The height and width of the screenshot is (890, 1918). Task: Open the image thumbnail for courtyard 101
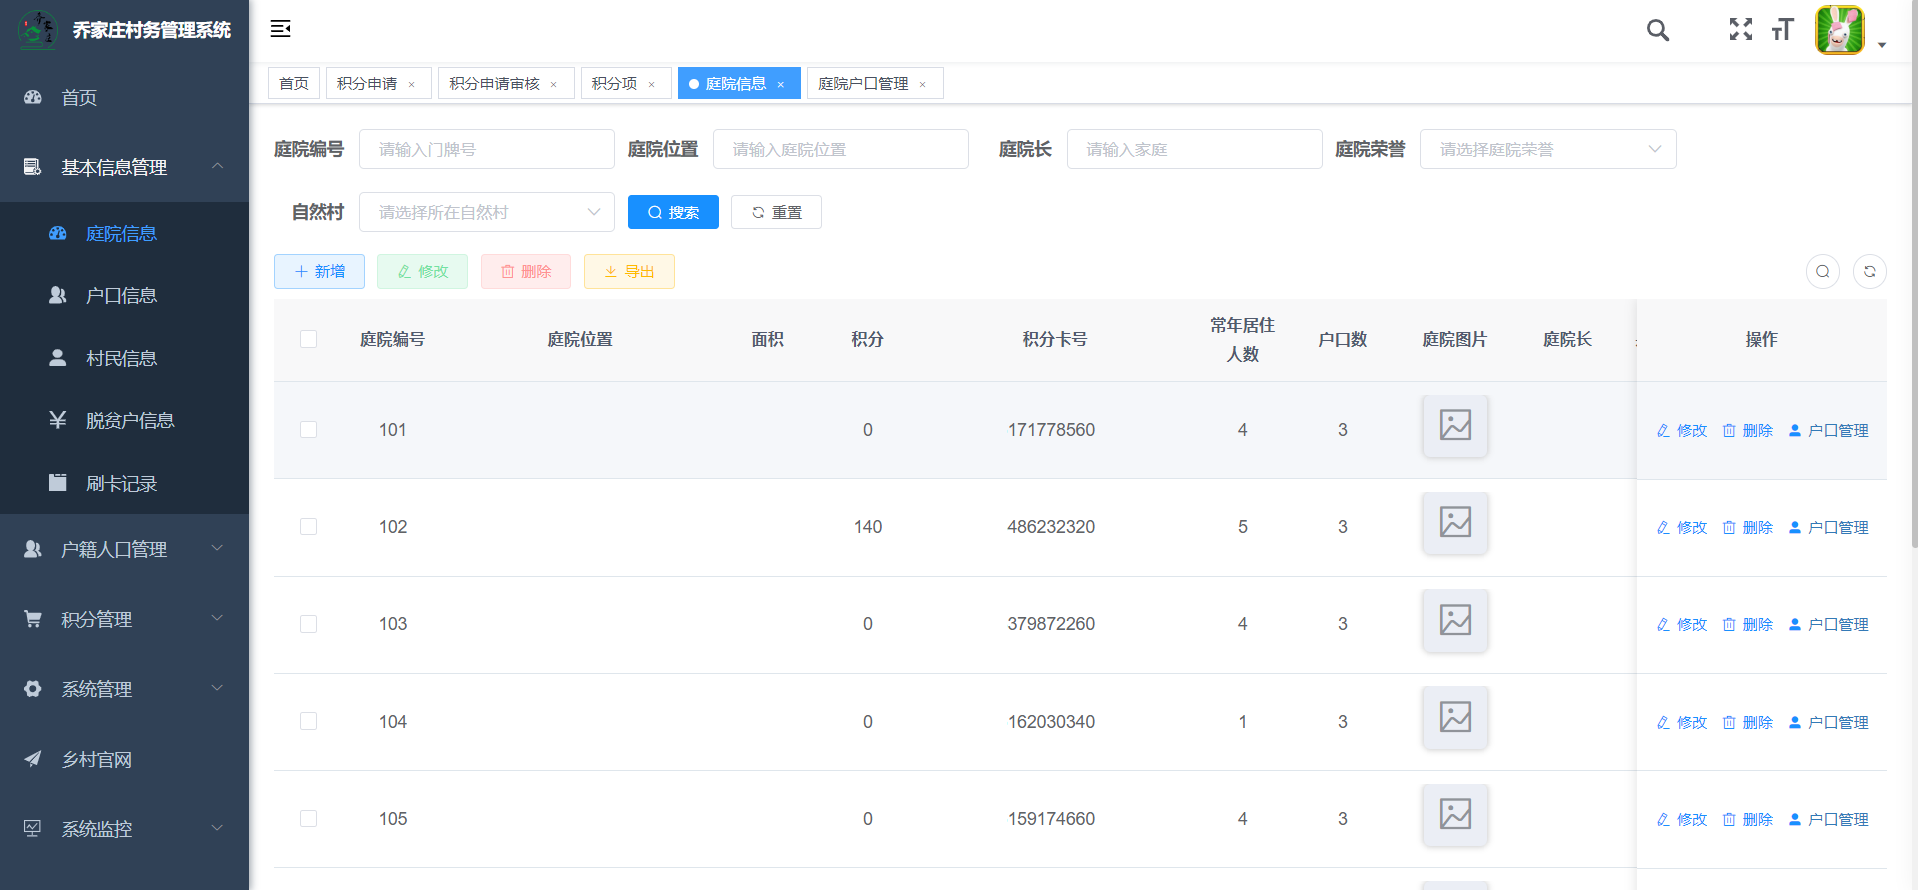pos(1454,426)
